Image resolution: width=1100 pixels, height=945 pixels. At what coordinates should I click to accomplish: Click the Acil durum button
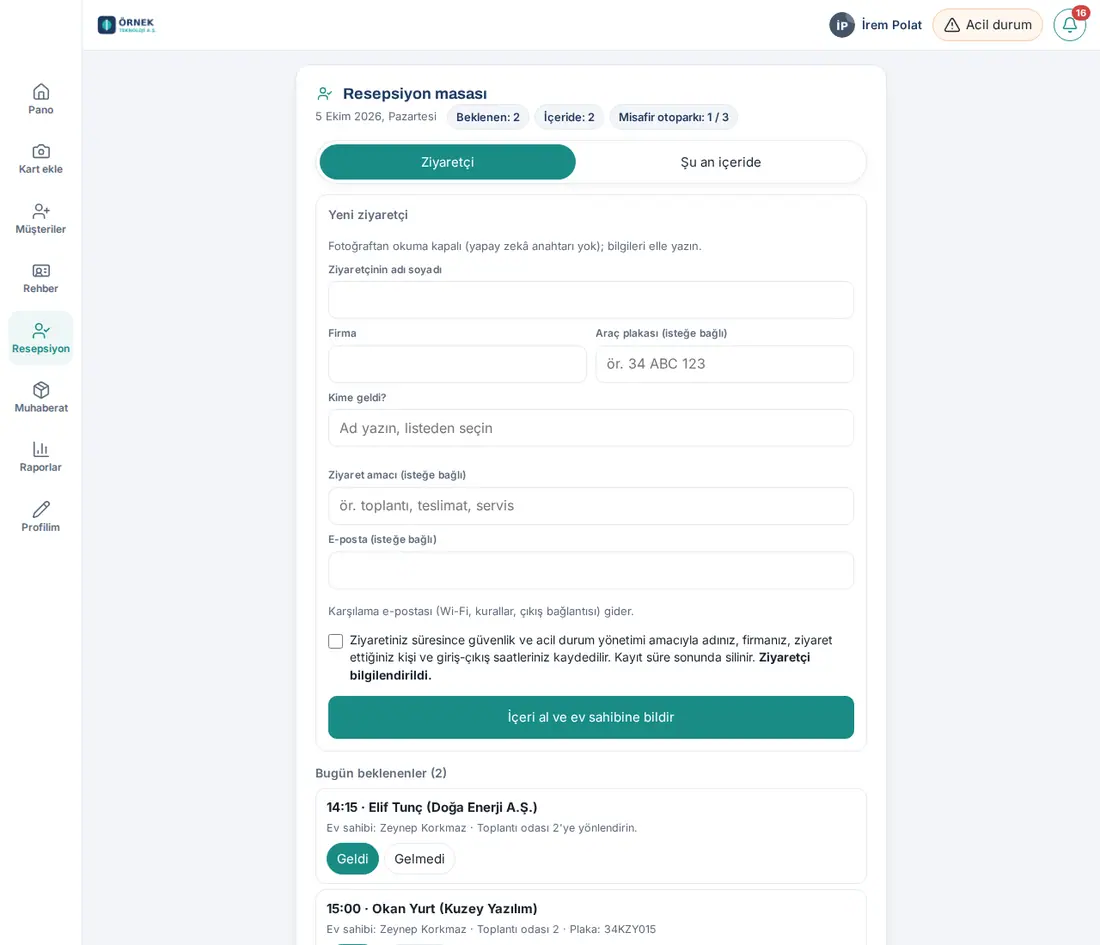(x=988, y=25)
